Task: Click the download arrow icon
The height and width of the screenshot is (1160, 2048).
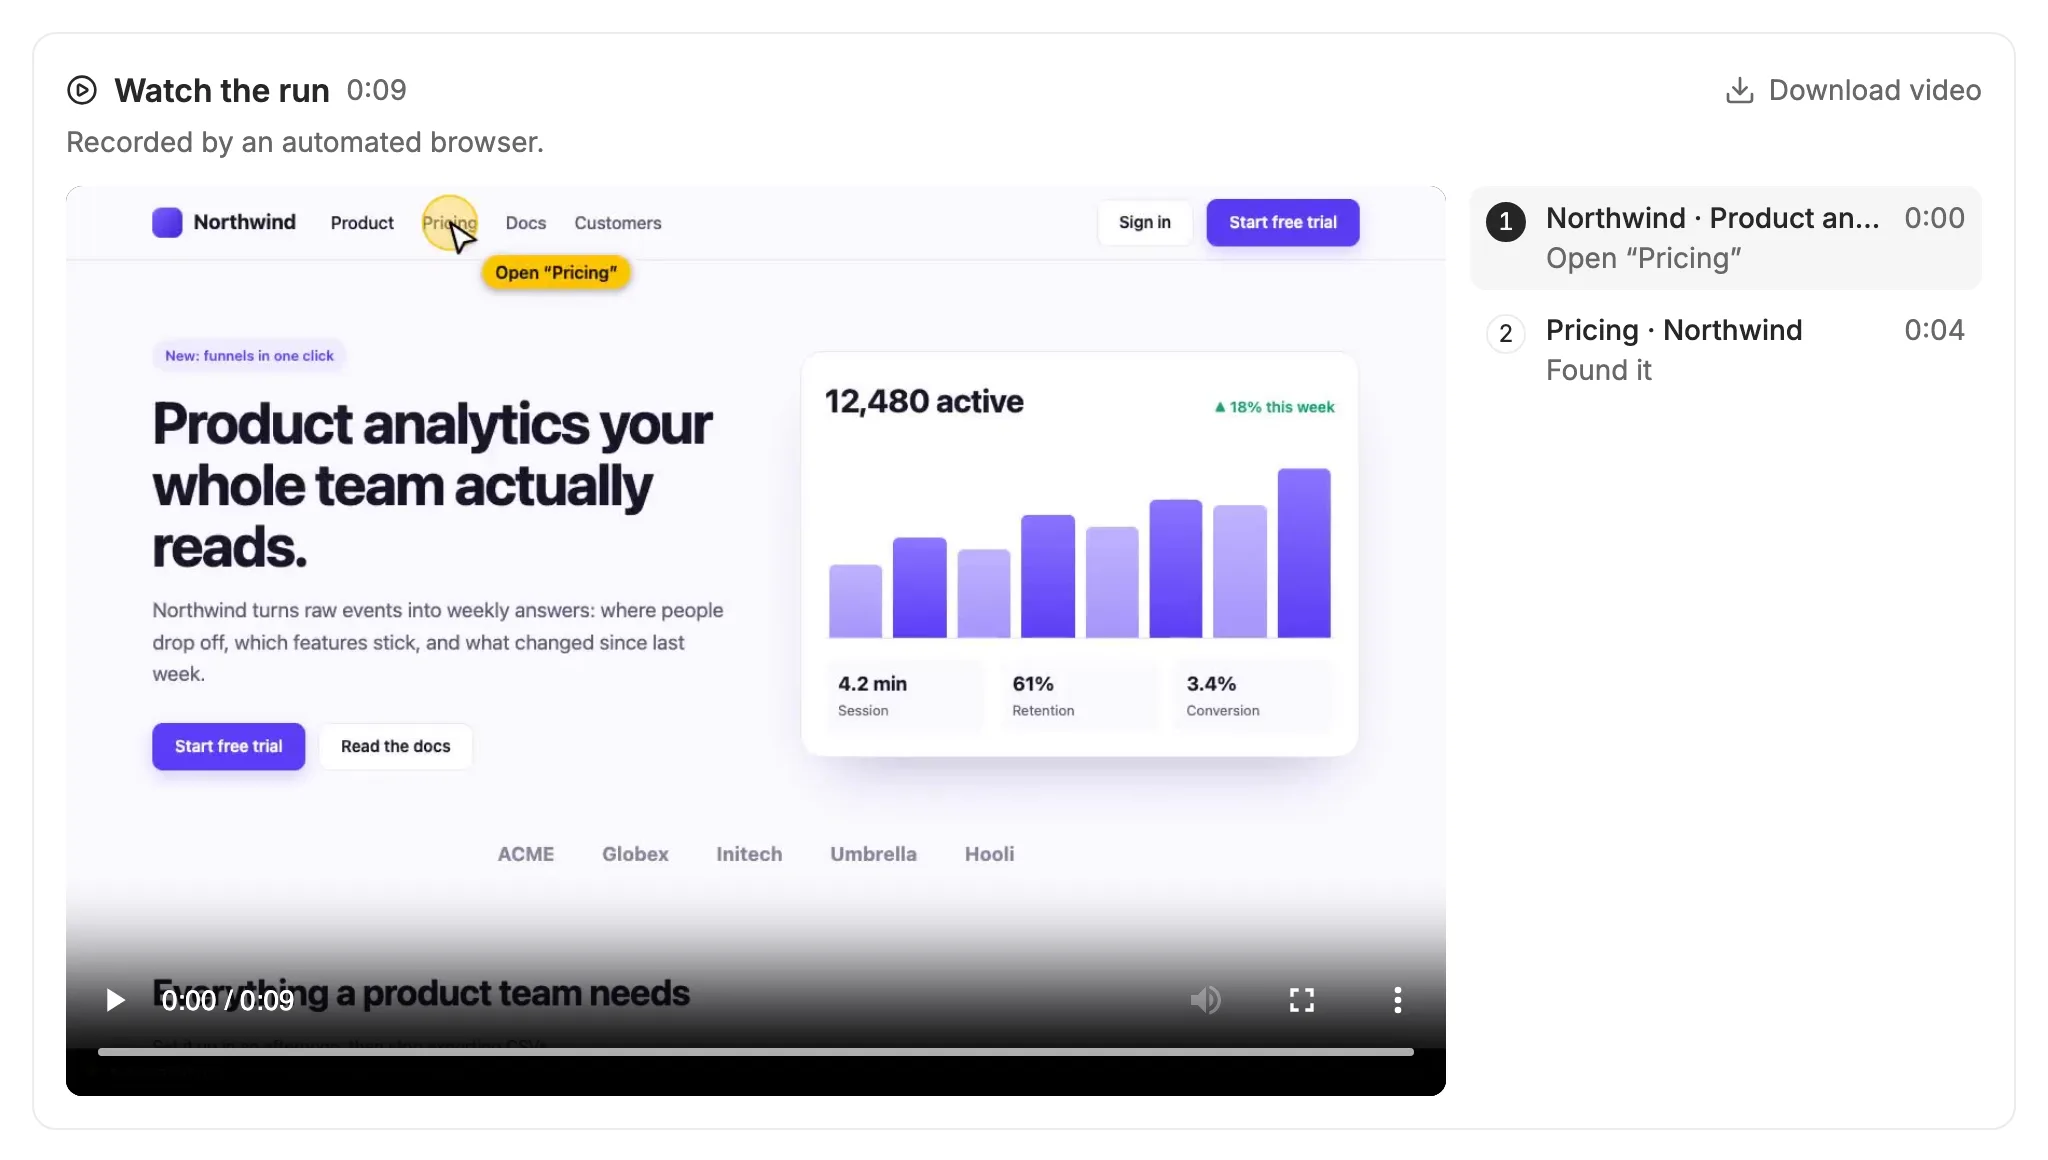Action: point(1739,90)
